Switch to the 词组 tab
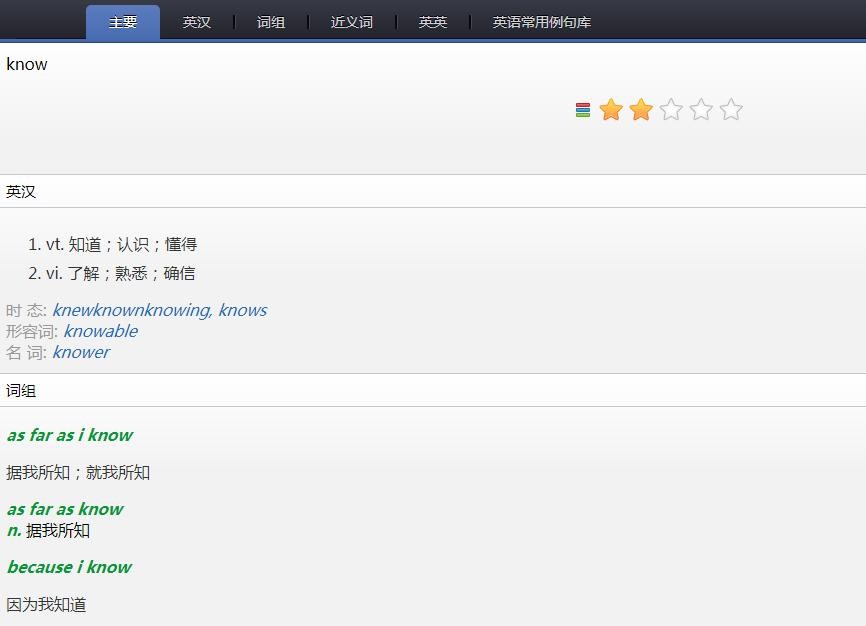Screen dimensions: 866x626 click(x=271, y=22)
